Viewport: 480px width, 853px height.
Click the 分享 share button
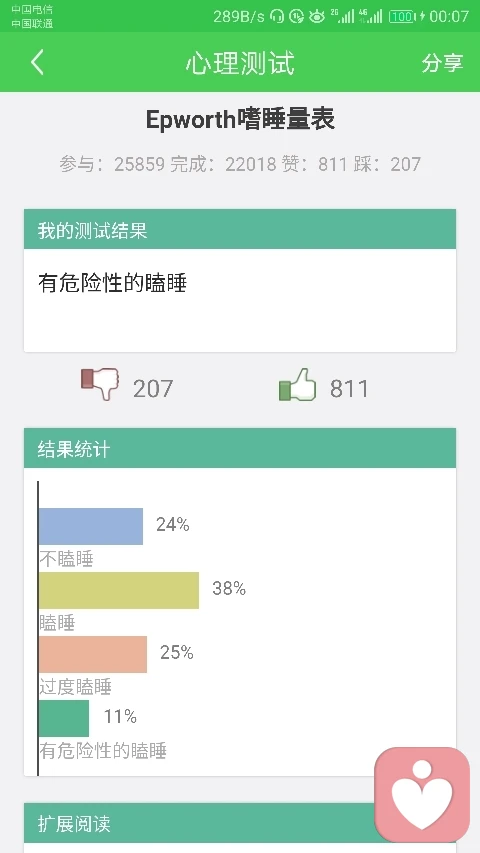[442, 63]
